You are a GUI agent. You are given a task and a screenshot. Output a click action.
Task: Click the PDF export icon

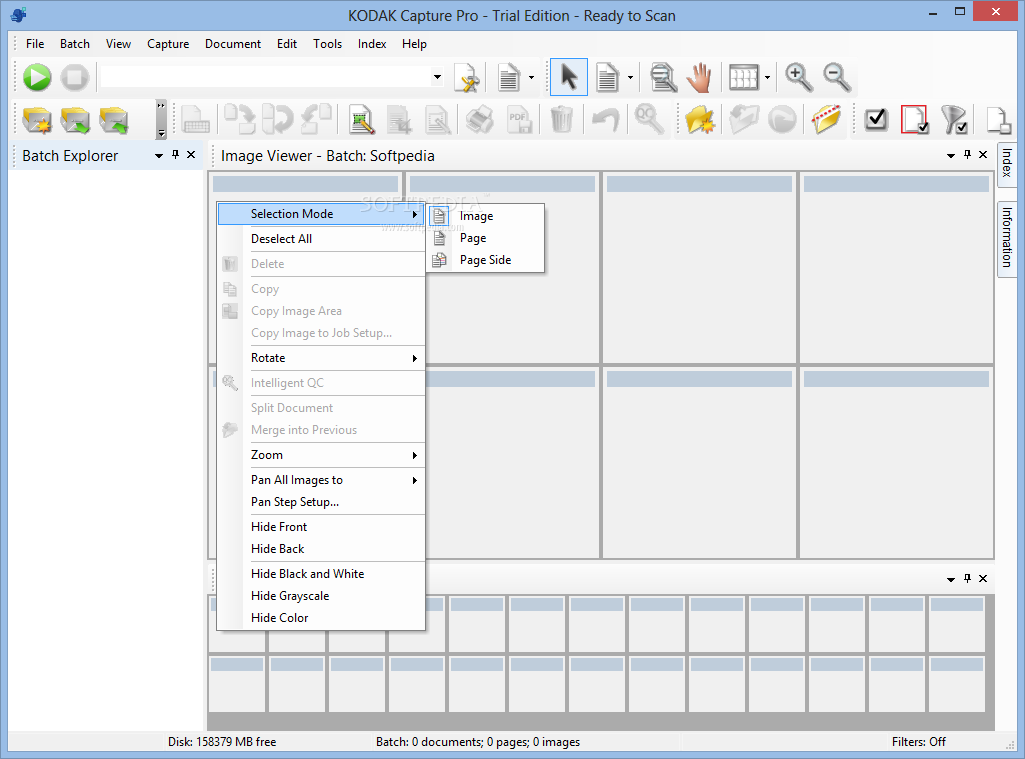click(x=519, y=120)
